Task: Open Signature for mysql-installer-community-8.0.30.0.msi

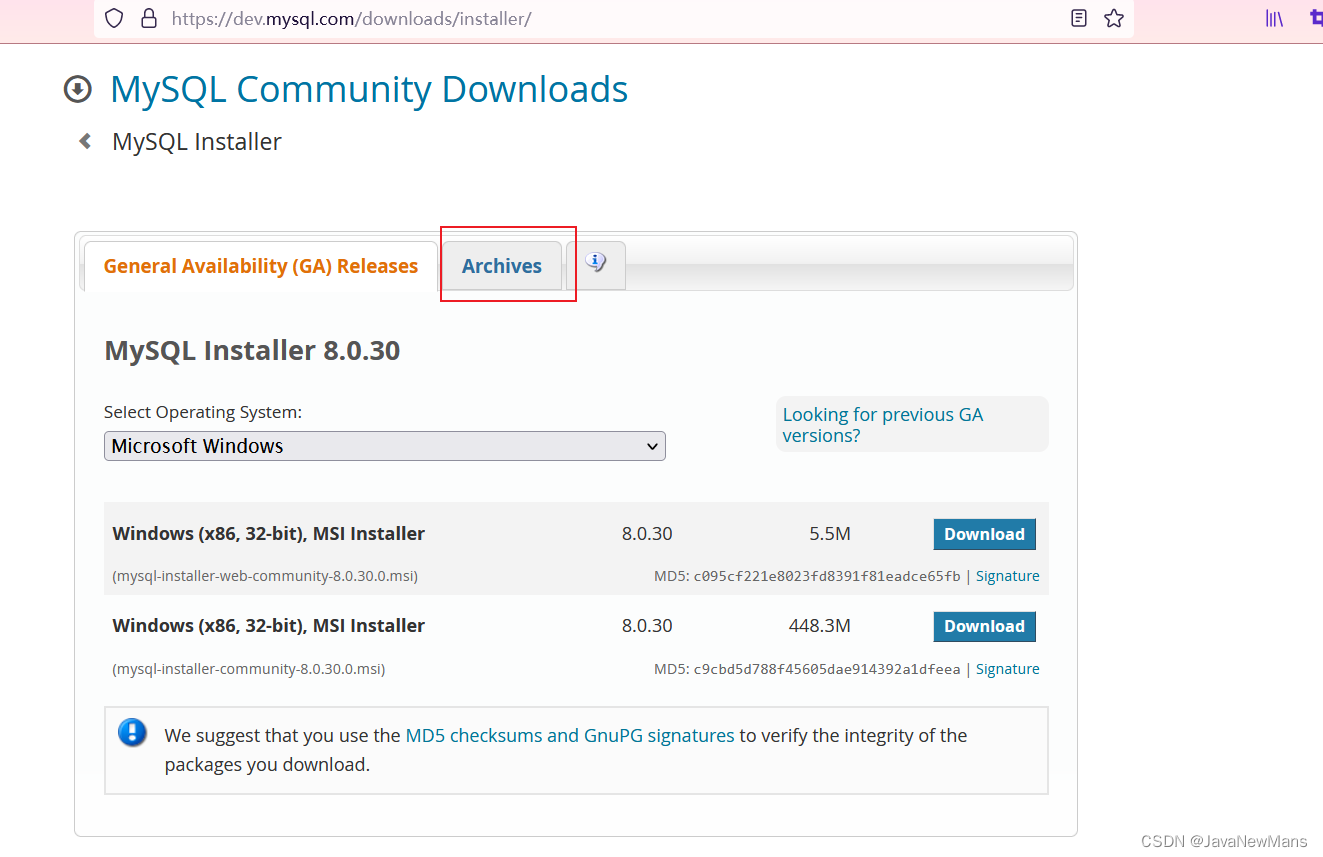Action: click(1007, 669)
